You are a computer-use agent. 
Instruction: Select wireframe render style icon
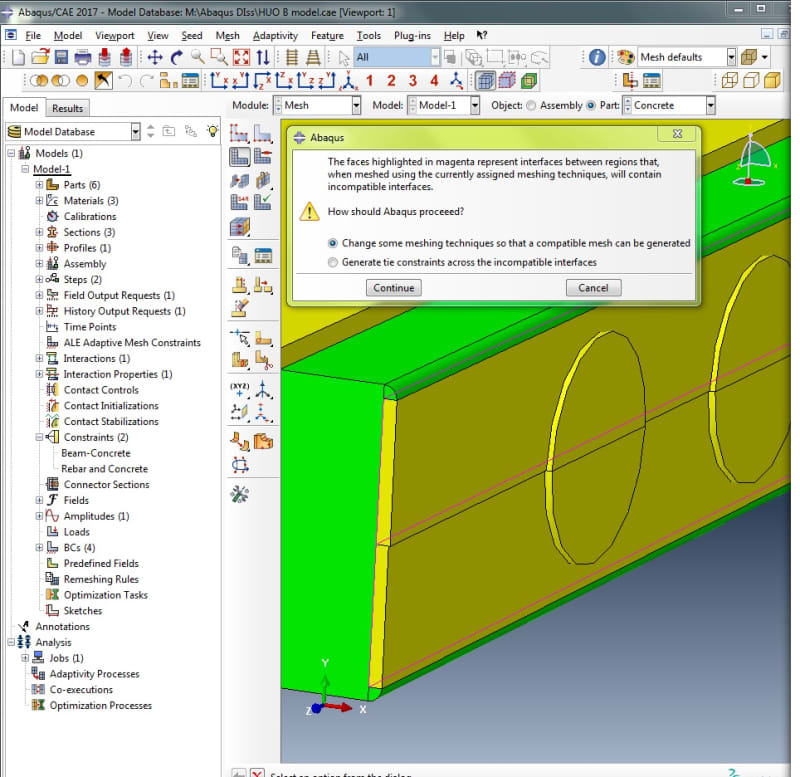(730, 81)
